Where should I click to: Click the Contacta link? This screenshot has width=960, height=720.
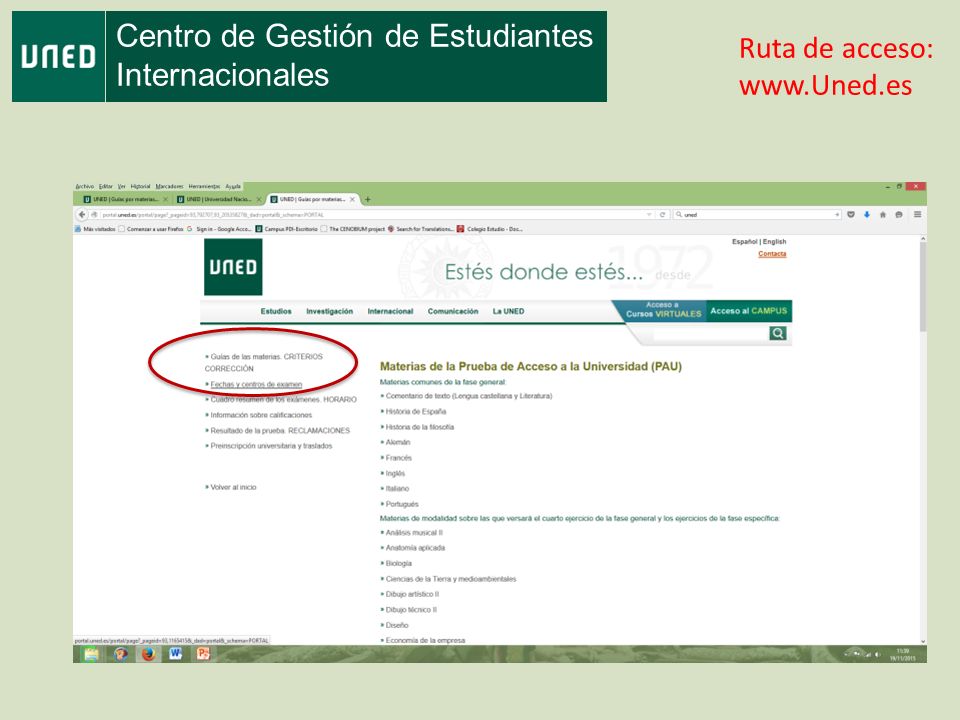tap(772, 253)
